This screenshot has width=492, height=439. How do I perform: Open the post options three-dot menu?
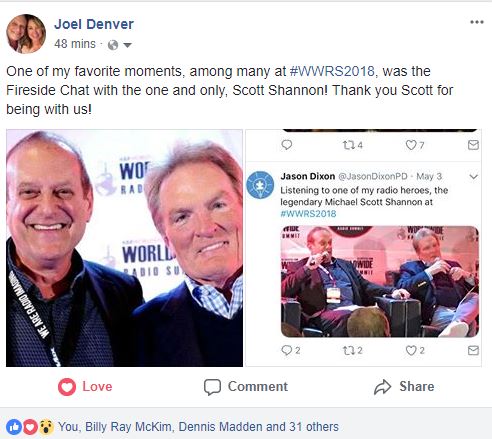(x=477, y=22)
